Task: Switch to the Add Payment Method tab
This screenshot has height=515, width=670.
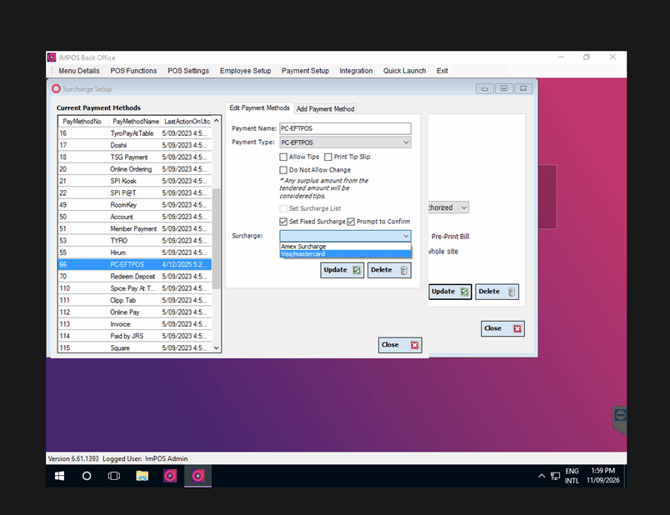Action: pos(325,109)
